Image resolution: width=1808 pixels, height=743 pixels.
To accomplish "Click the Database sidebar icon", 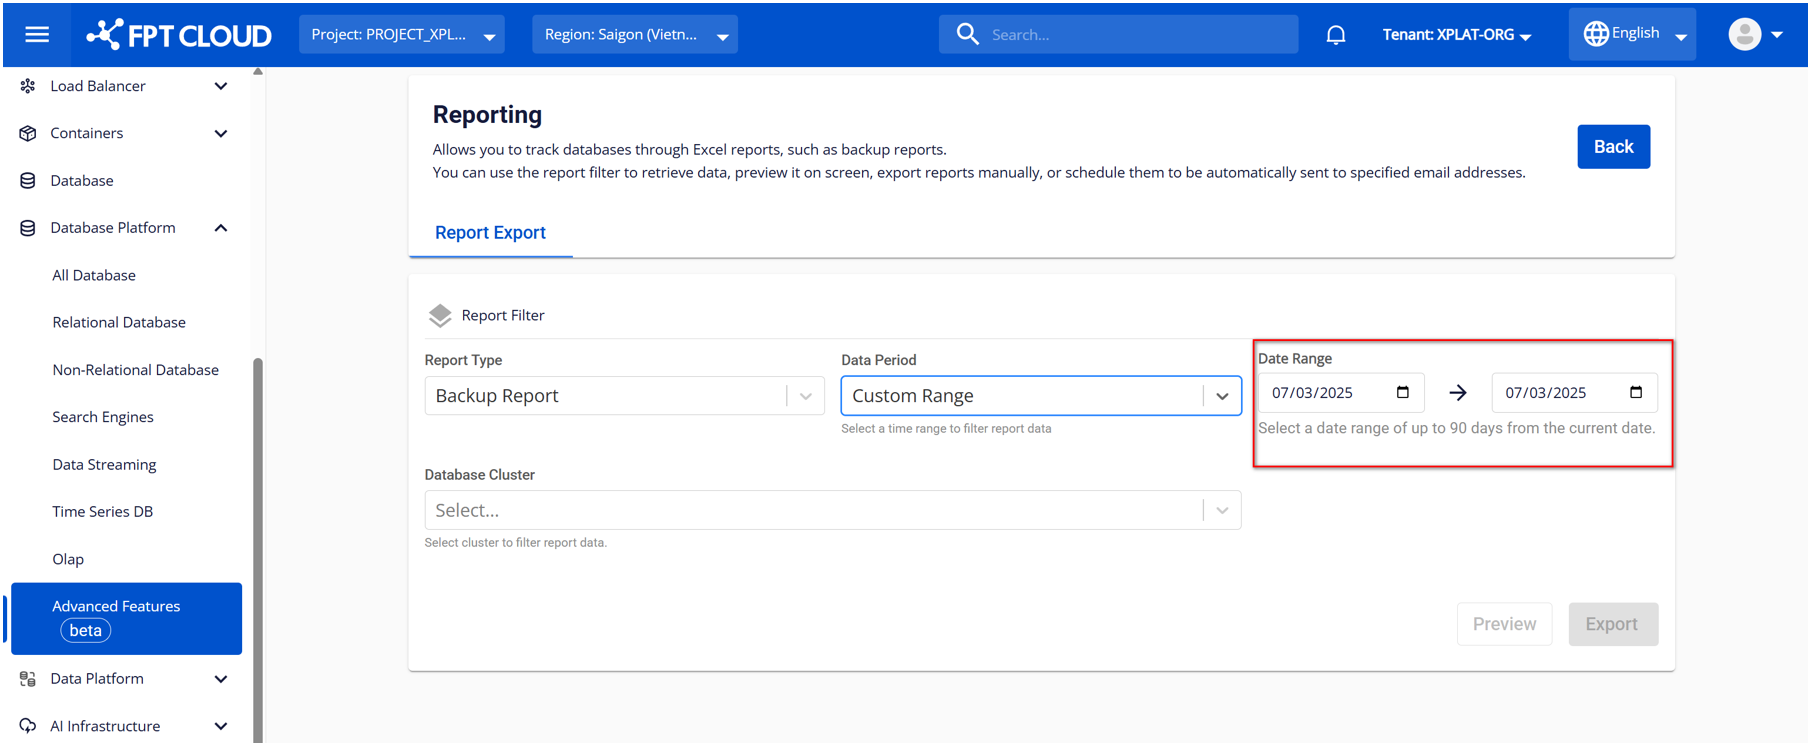I will coord(28,181).
